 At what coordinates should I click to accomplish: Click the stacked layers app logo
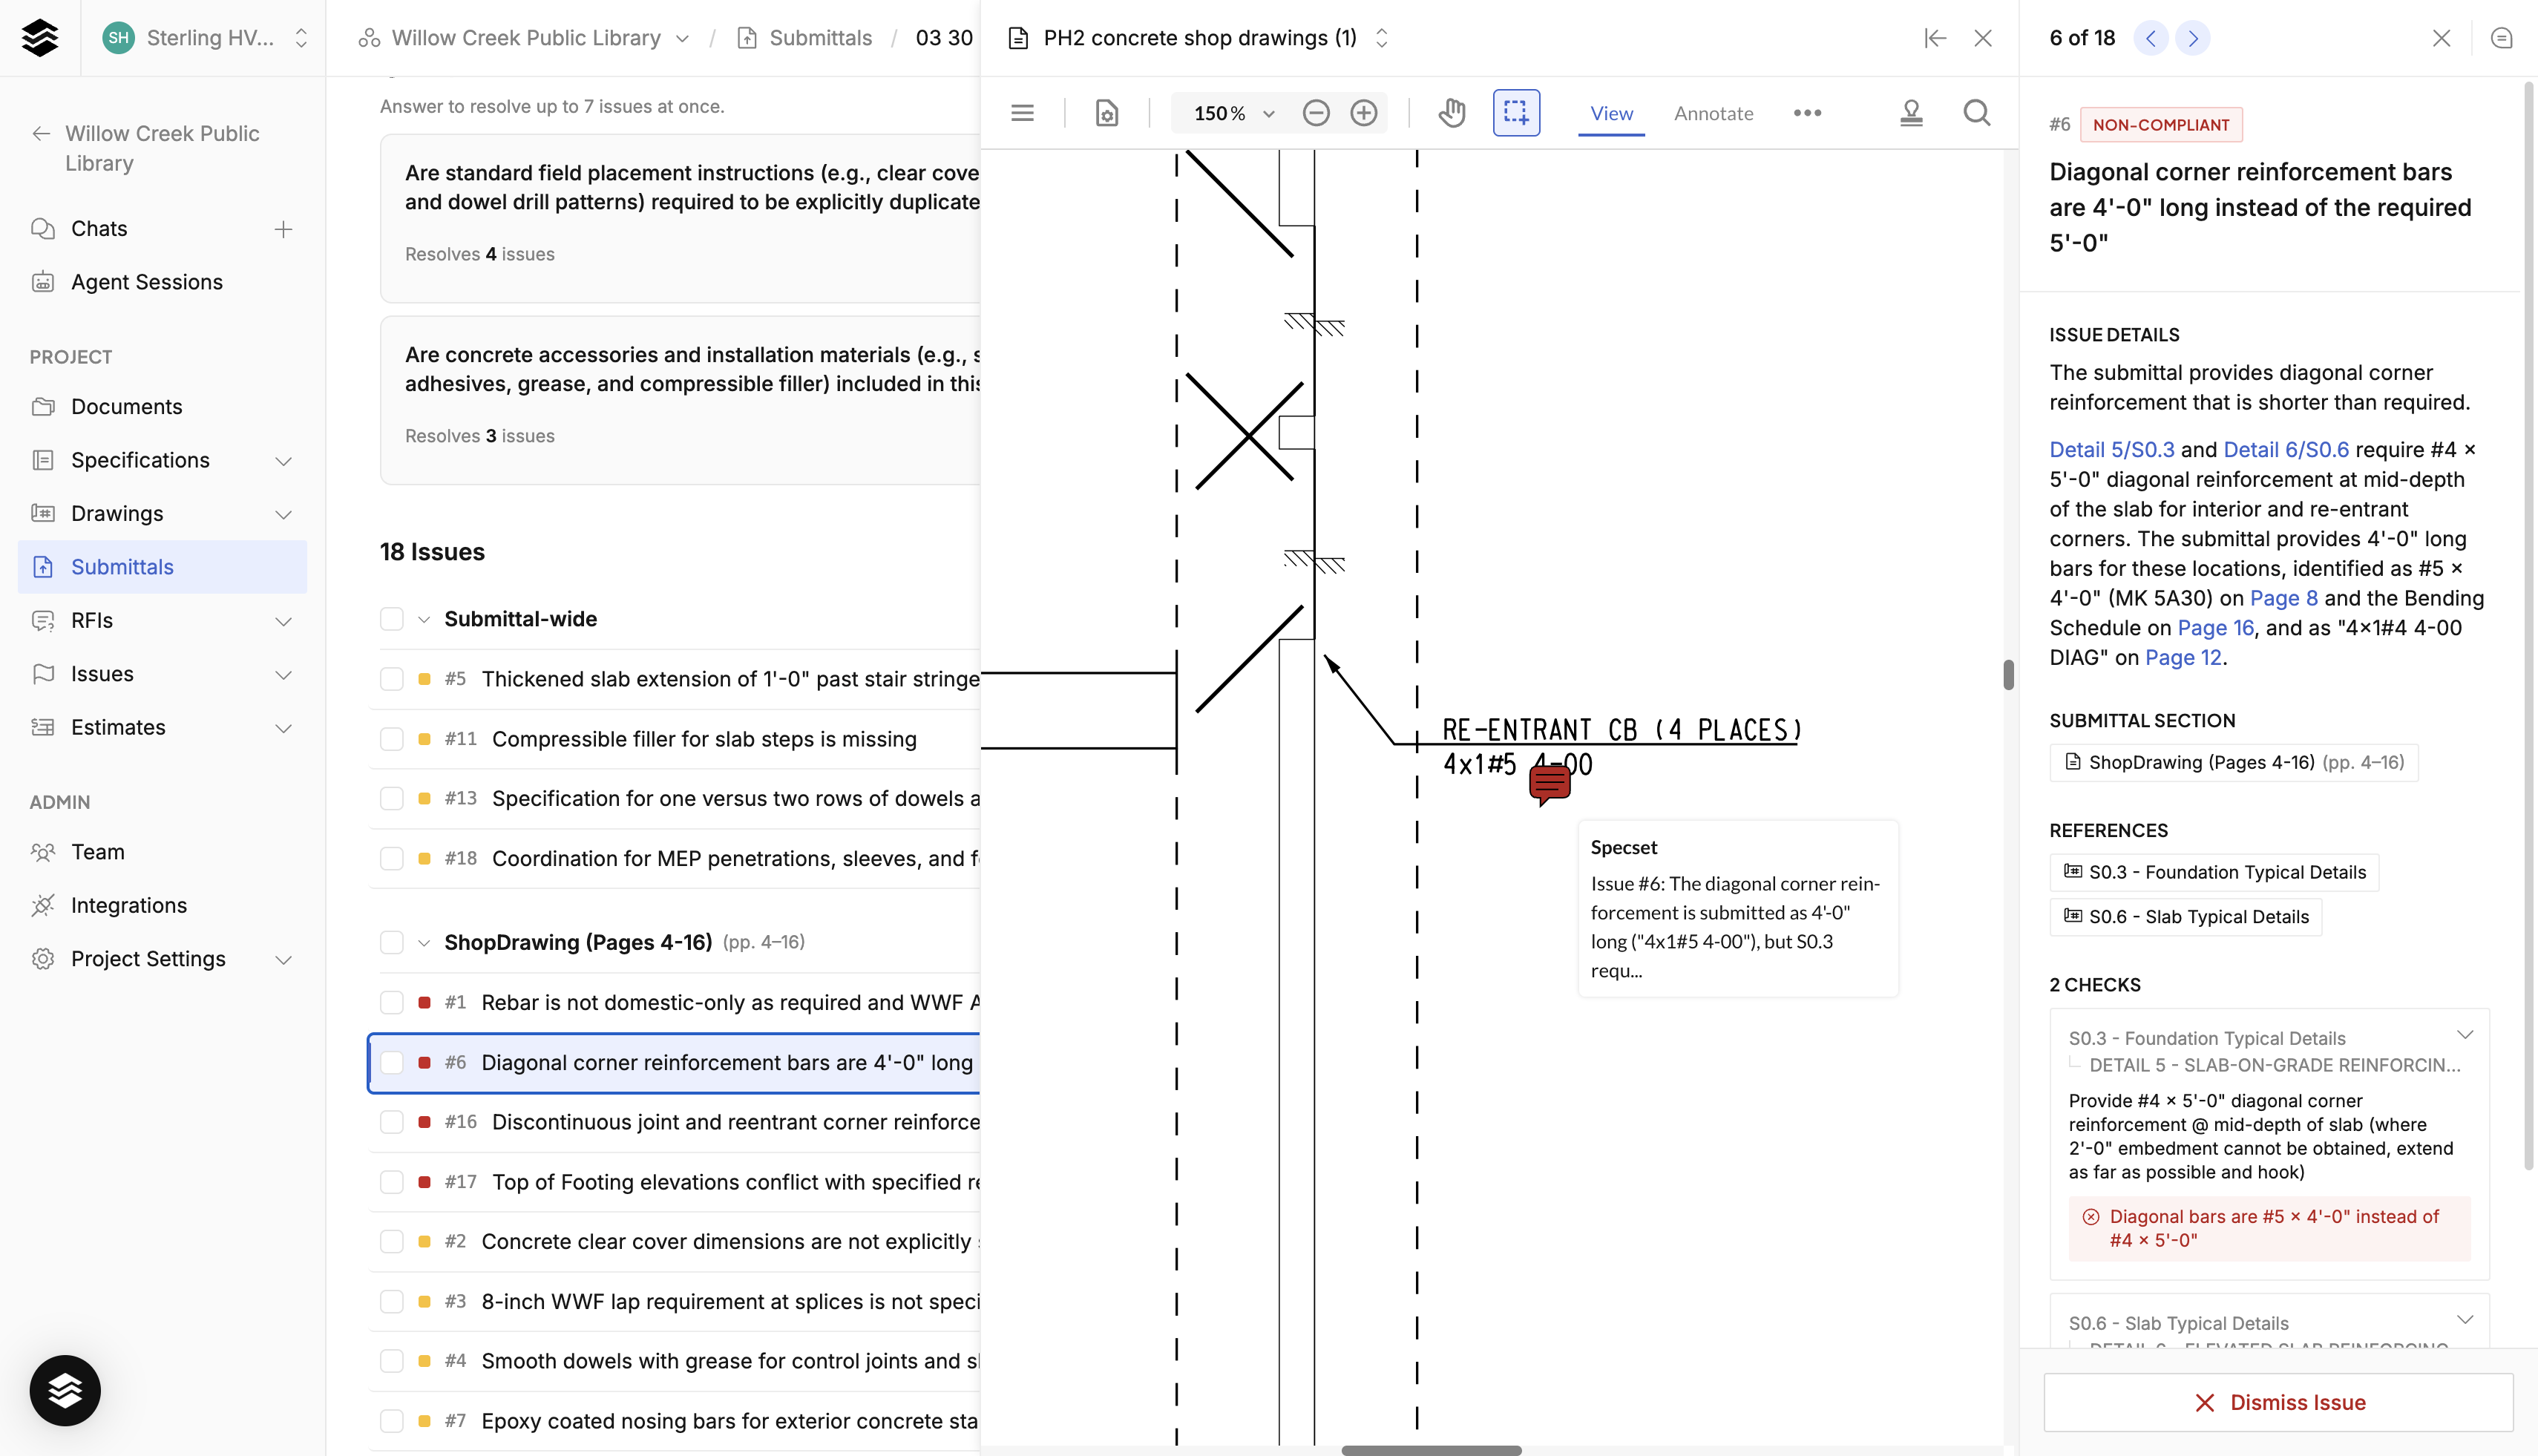pos(39,38)
